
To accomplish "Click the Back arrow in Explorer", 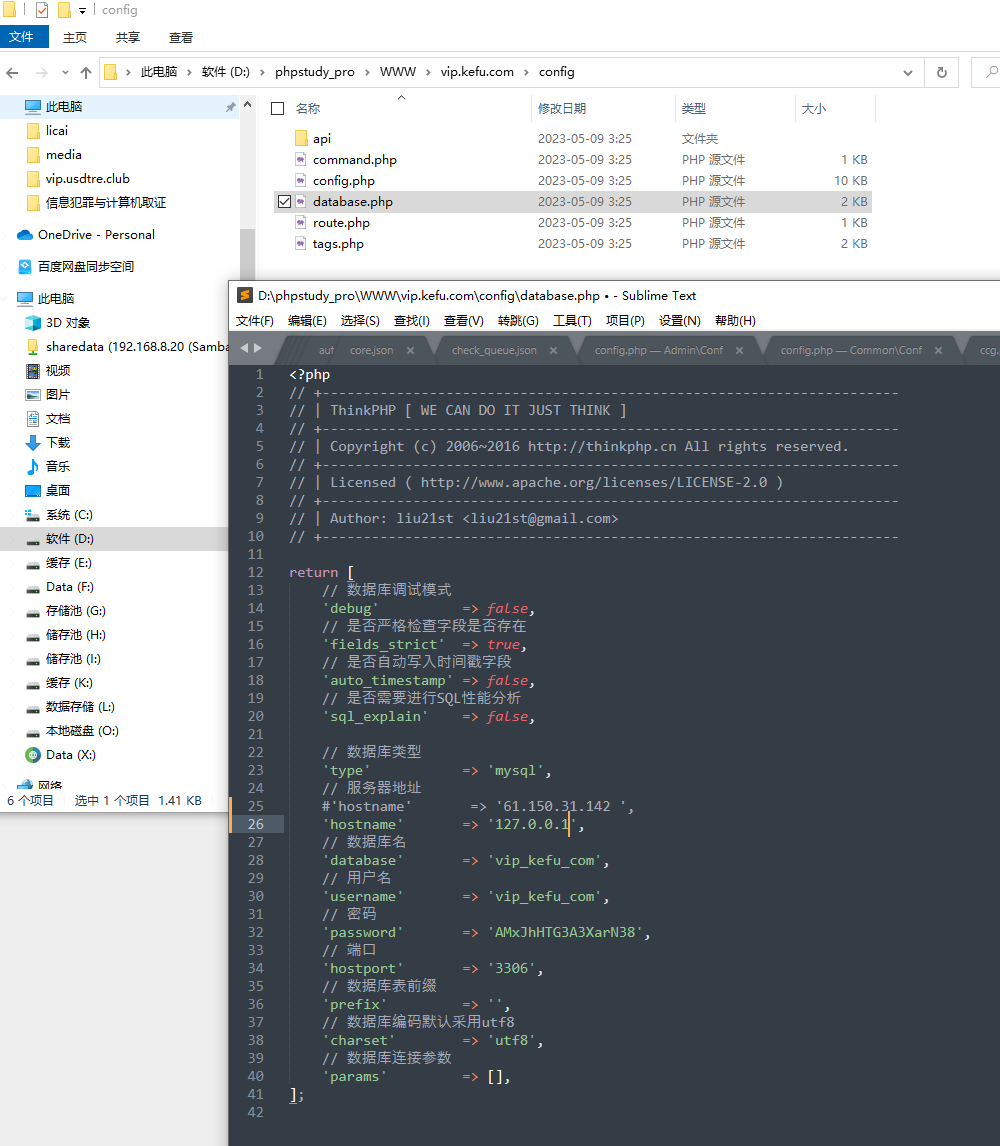I will point(12,72).
